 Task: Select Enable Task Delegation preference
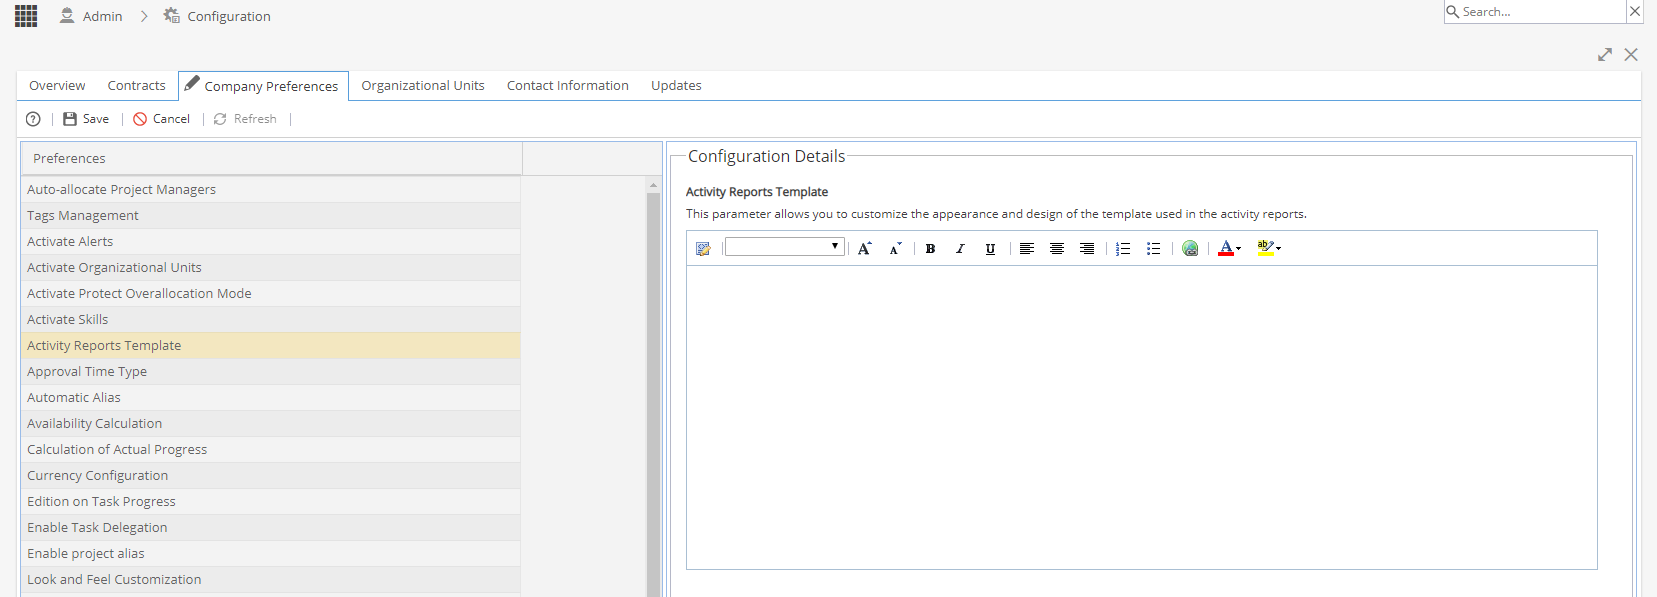(270, 527)
